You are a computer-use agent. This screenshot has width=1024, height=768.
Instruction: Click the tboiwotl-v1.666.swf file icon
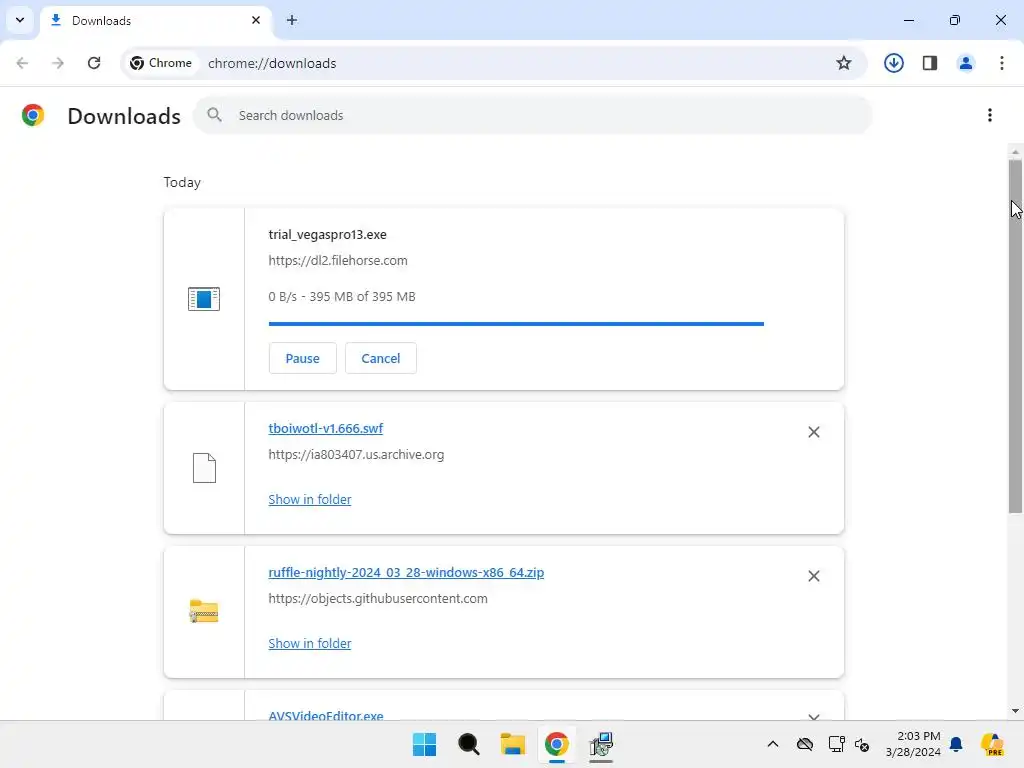pos(204,468)
